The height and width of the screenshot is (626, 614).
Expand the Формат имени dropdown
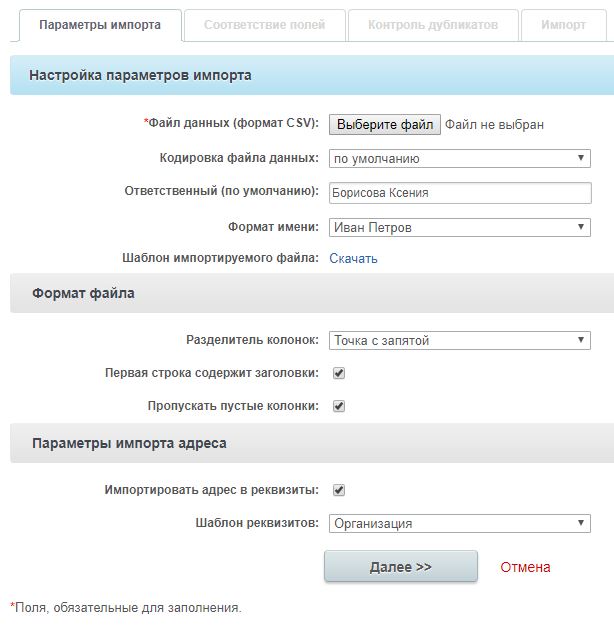coord(460,227)
